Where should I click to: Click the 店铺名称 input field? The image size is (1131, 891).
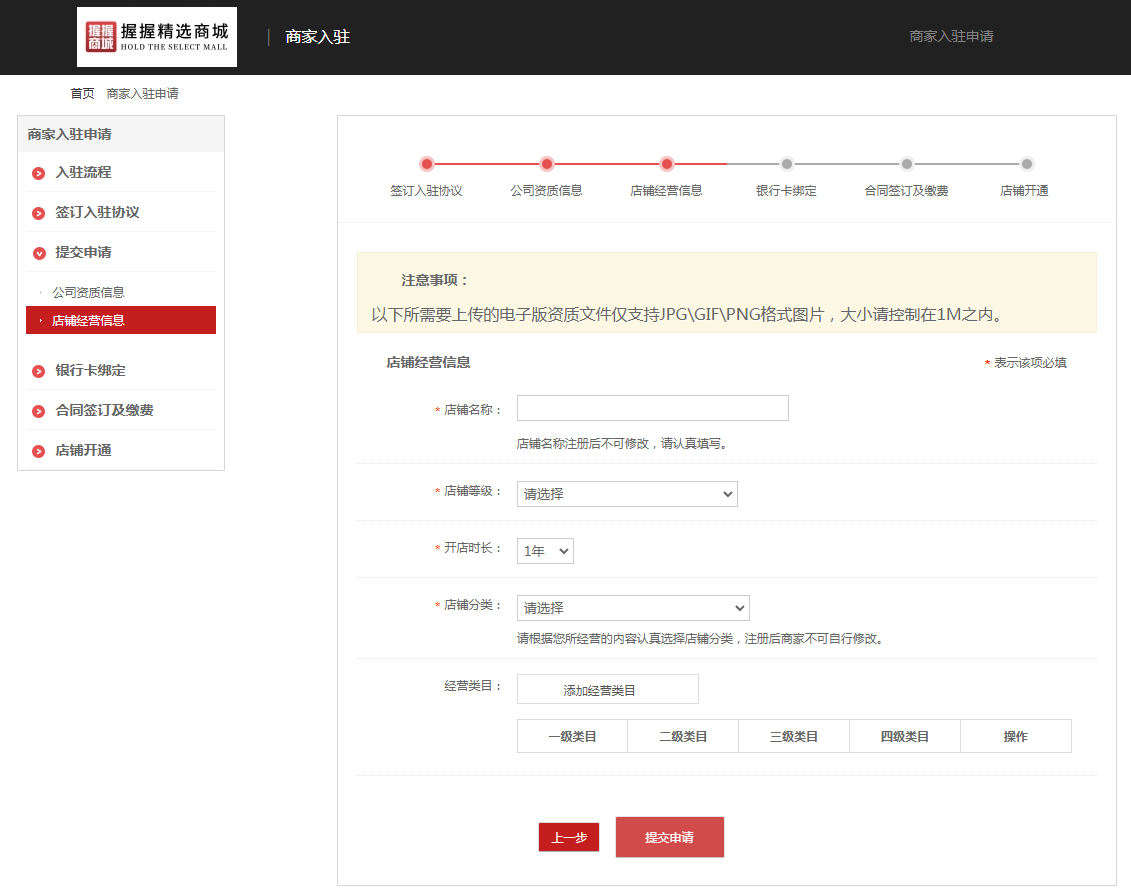(652, 408)
